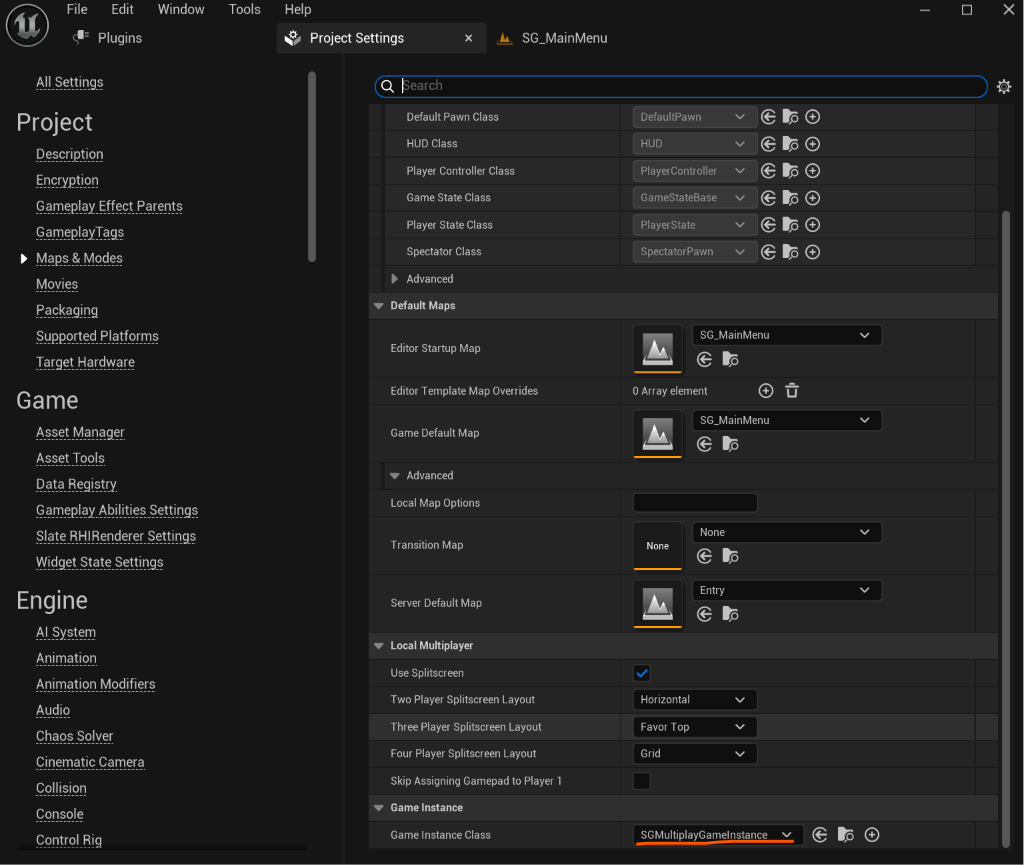1024x865 pixels.
Task: Open the Packaging settings link
Action: (67, 310)
